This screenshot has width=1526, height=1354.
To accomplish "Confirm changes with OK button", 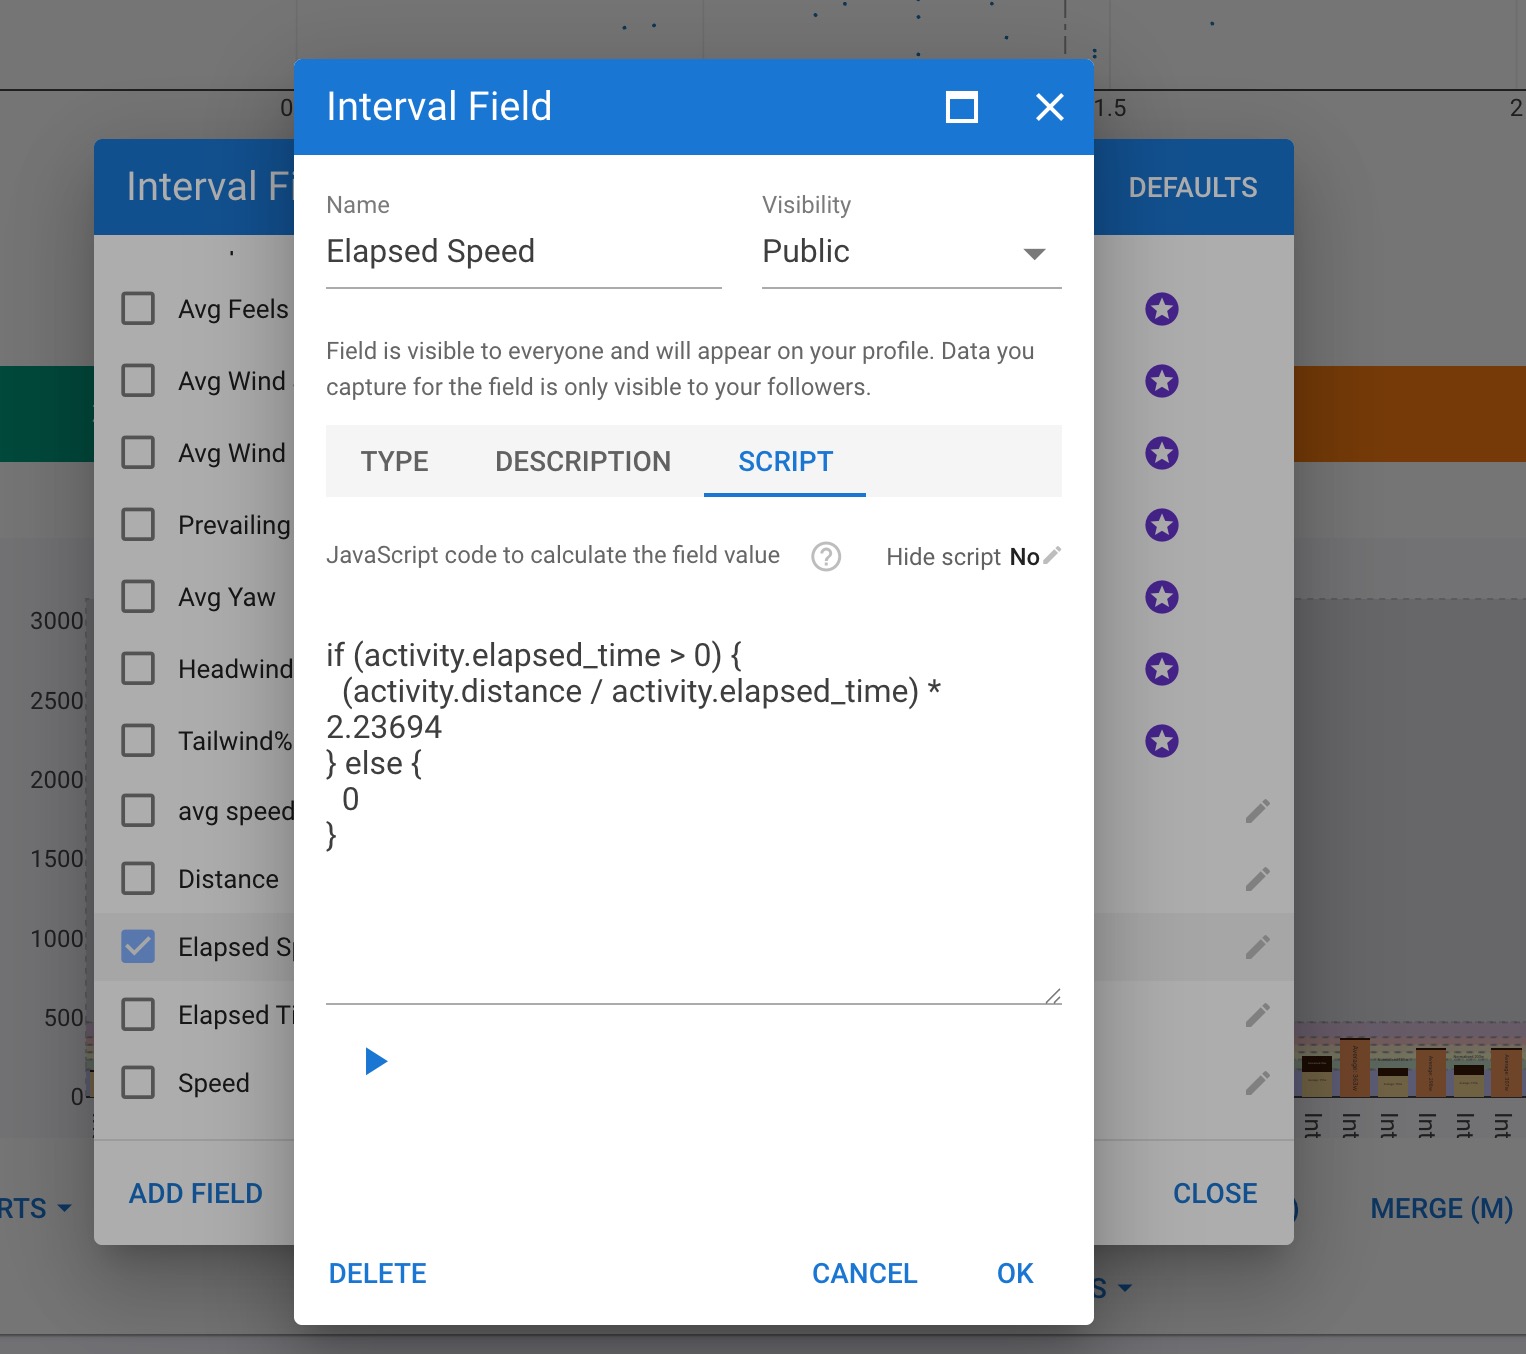I will click(x=1014, y=1273).
